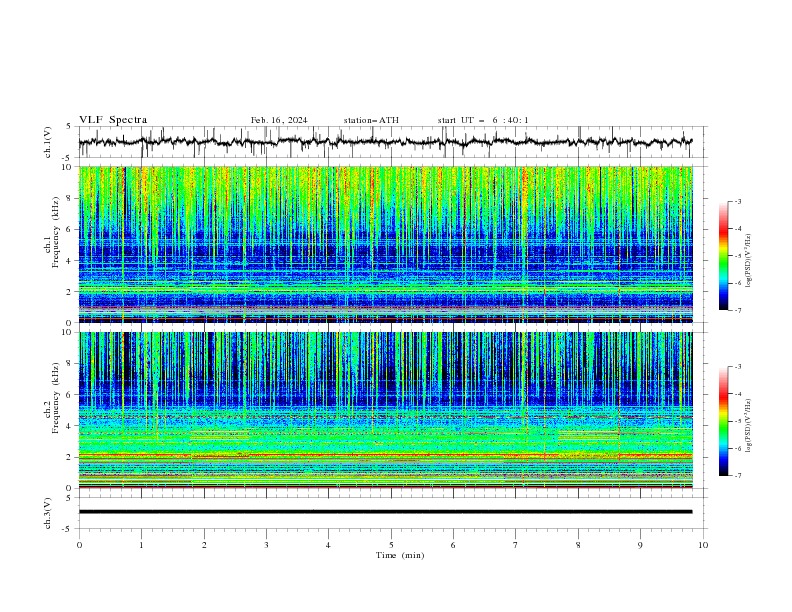Click the ch.1 spectrogram panel
The width and height of the screenshot is (792, 612).
(385, 244)
